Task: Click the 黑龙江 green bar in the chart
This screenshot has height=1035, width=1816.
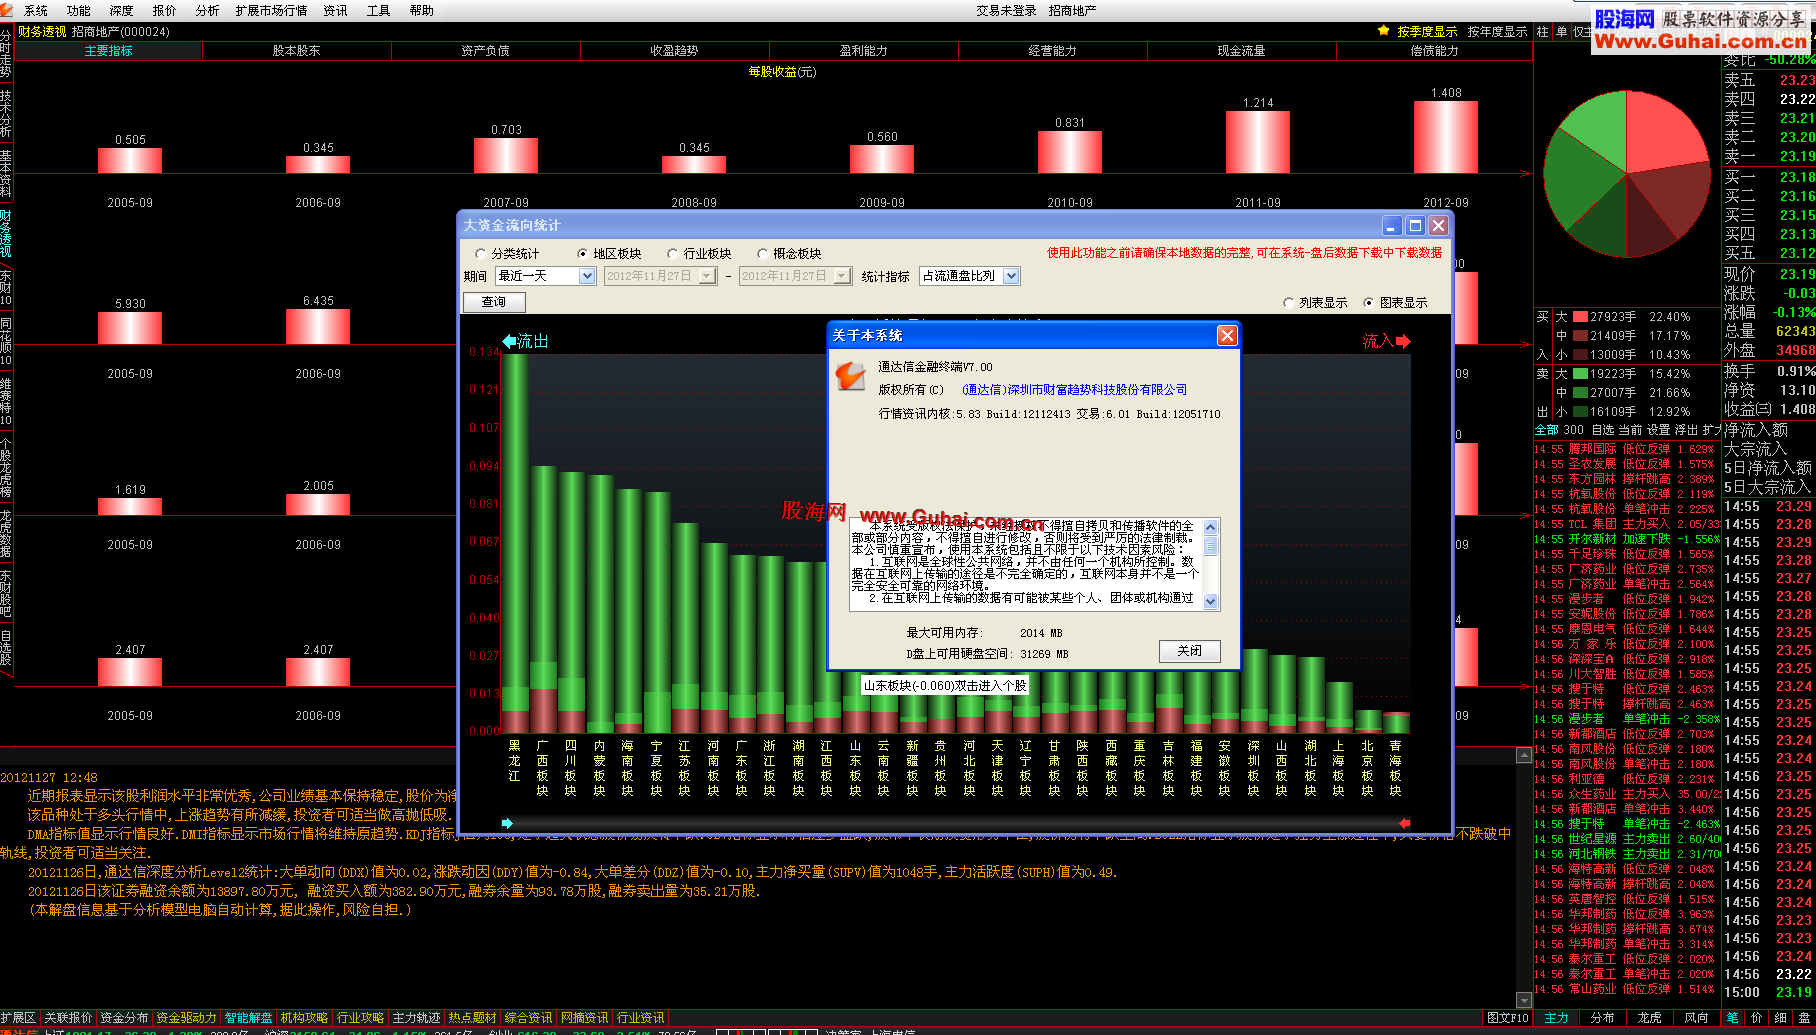Action: (515, 543)
